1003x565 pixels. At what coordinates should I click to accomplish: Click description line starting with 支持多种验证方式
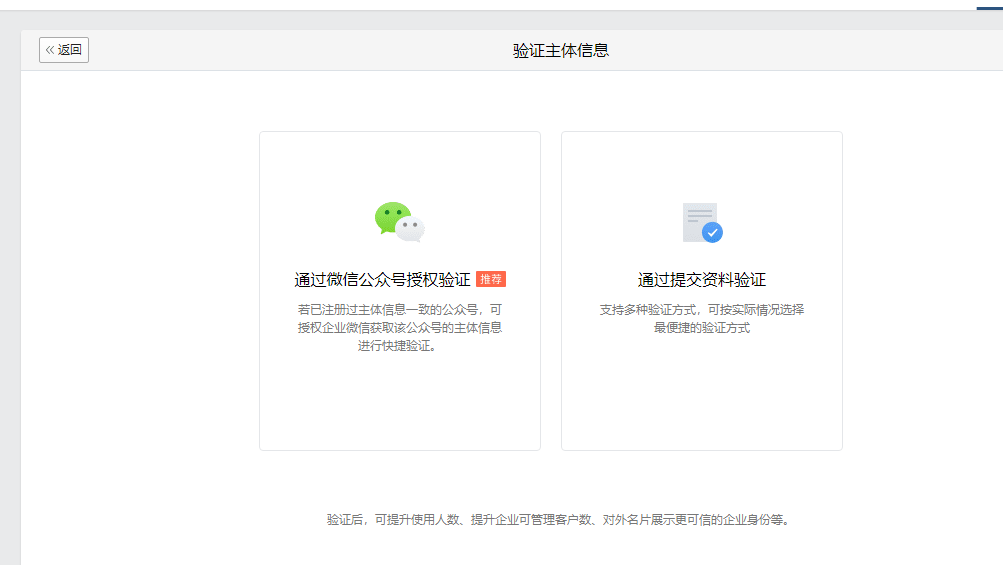click(702, 309)
